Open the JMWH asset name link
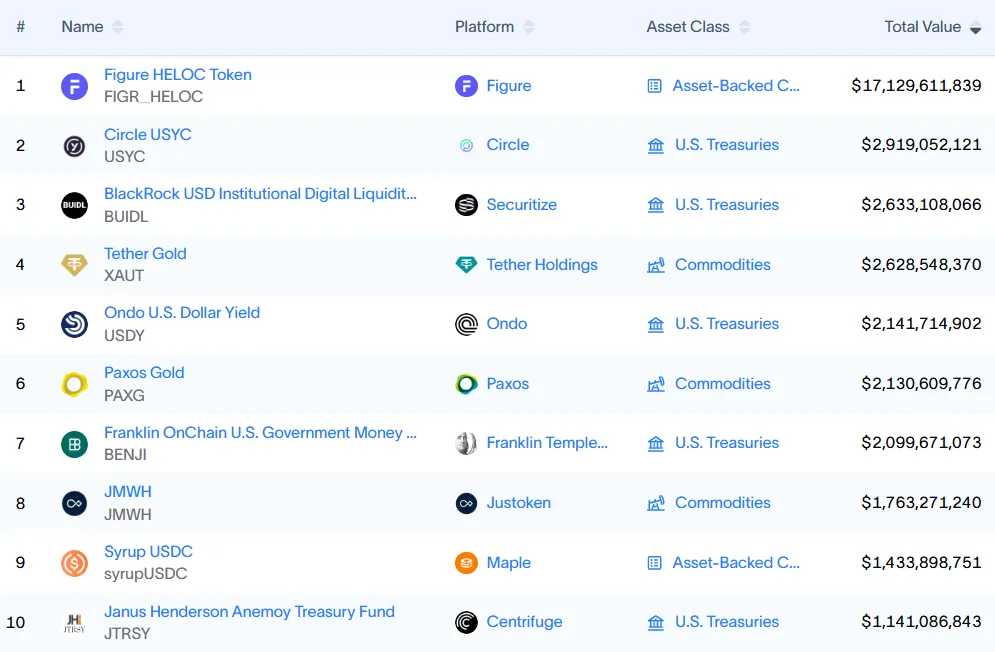Image resolution: width=995 pixels, height=652 pixels. click(x=128, y=492)
